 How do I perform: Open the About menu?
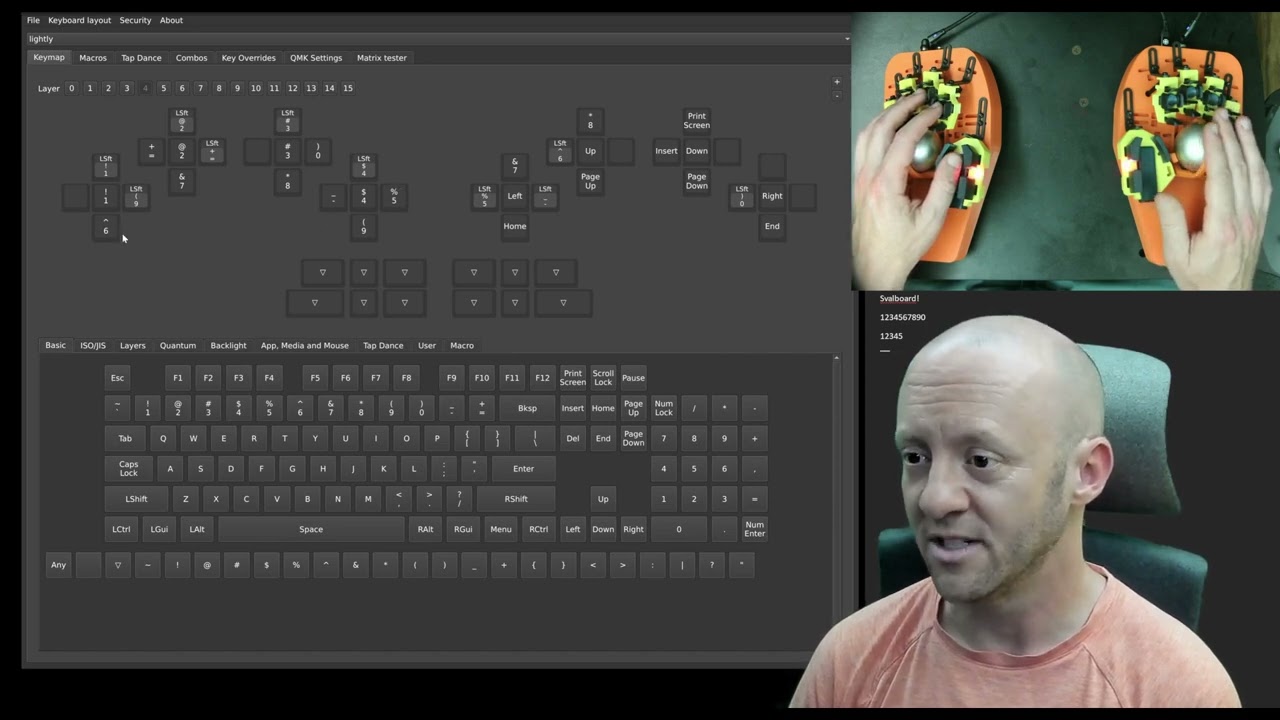(171, 20)
